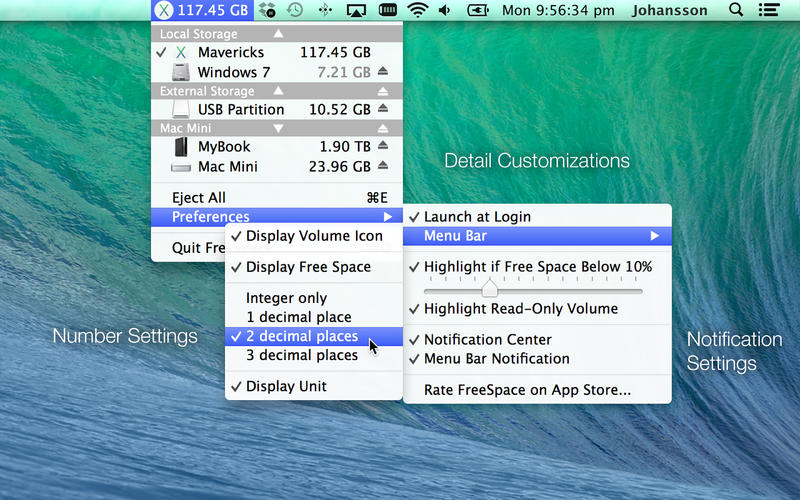Click Rate FreeSpace on App Store
The width and height of the screenshot is (800, 500).
tap(527, 390)
